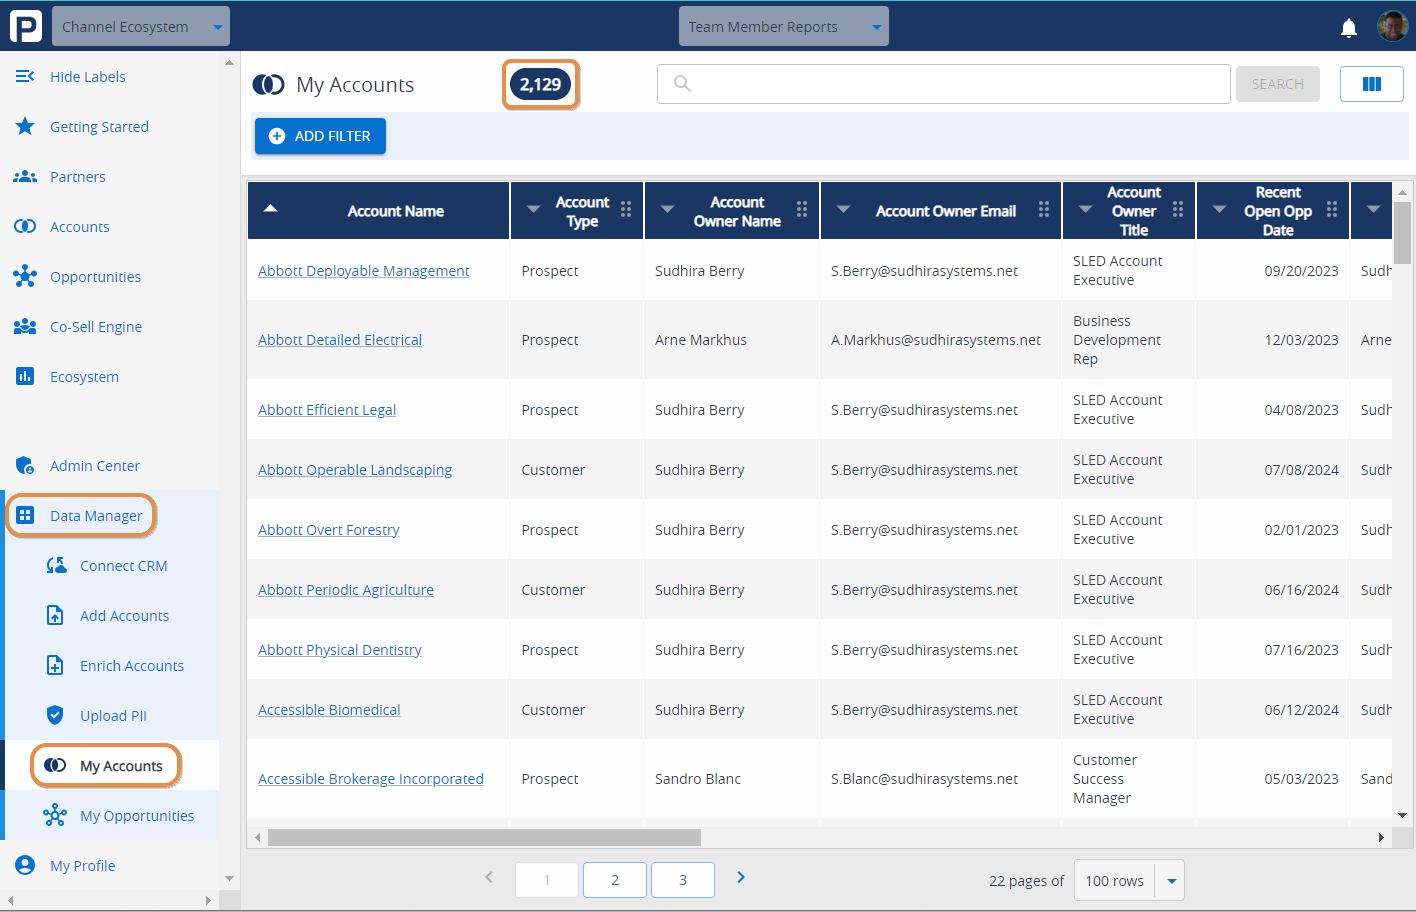Go to My Opportunities menu item
Screen dimensions: 1416x912
click(x=137, y=815)
